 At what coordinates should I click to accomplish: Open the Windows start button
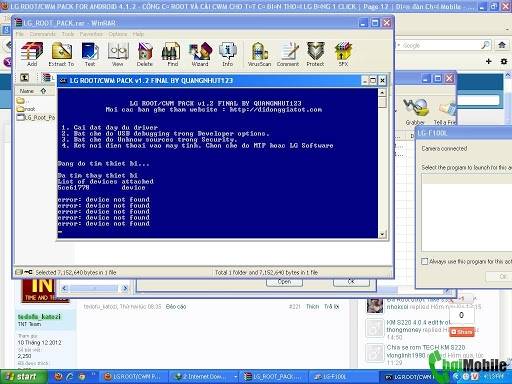pos(22,377)
